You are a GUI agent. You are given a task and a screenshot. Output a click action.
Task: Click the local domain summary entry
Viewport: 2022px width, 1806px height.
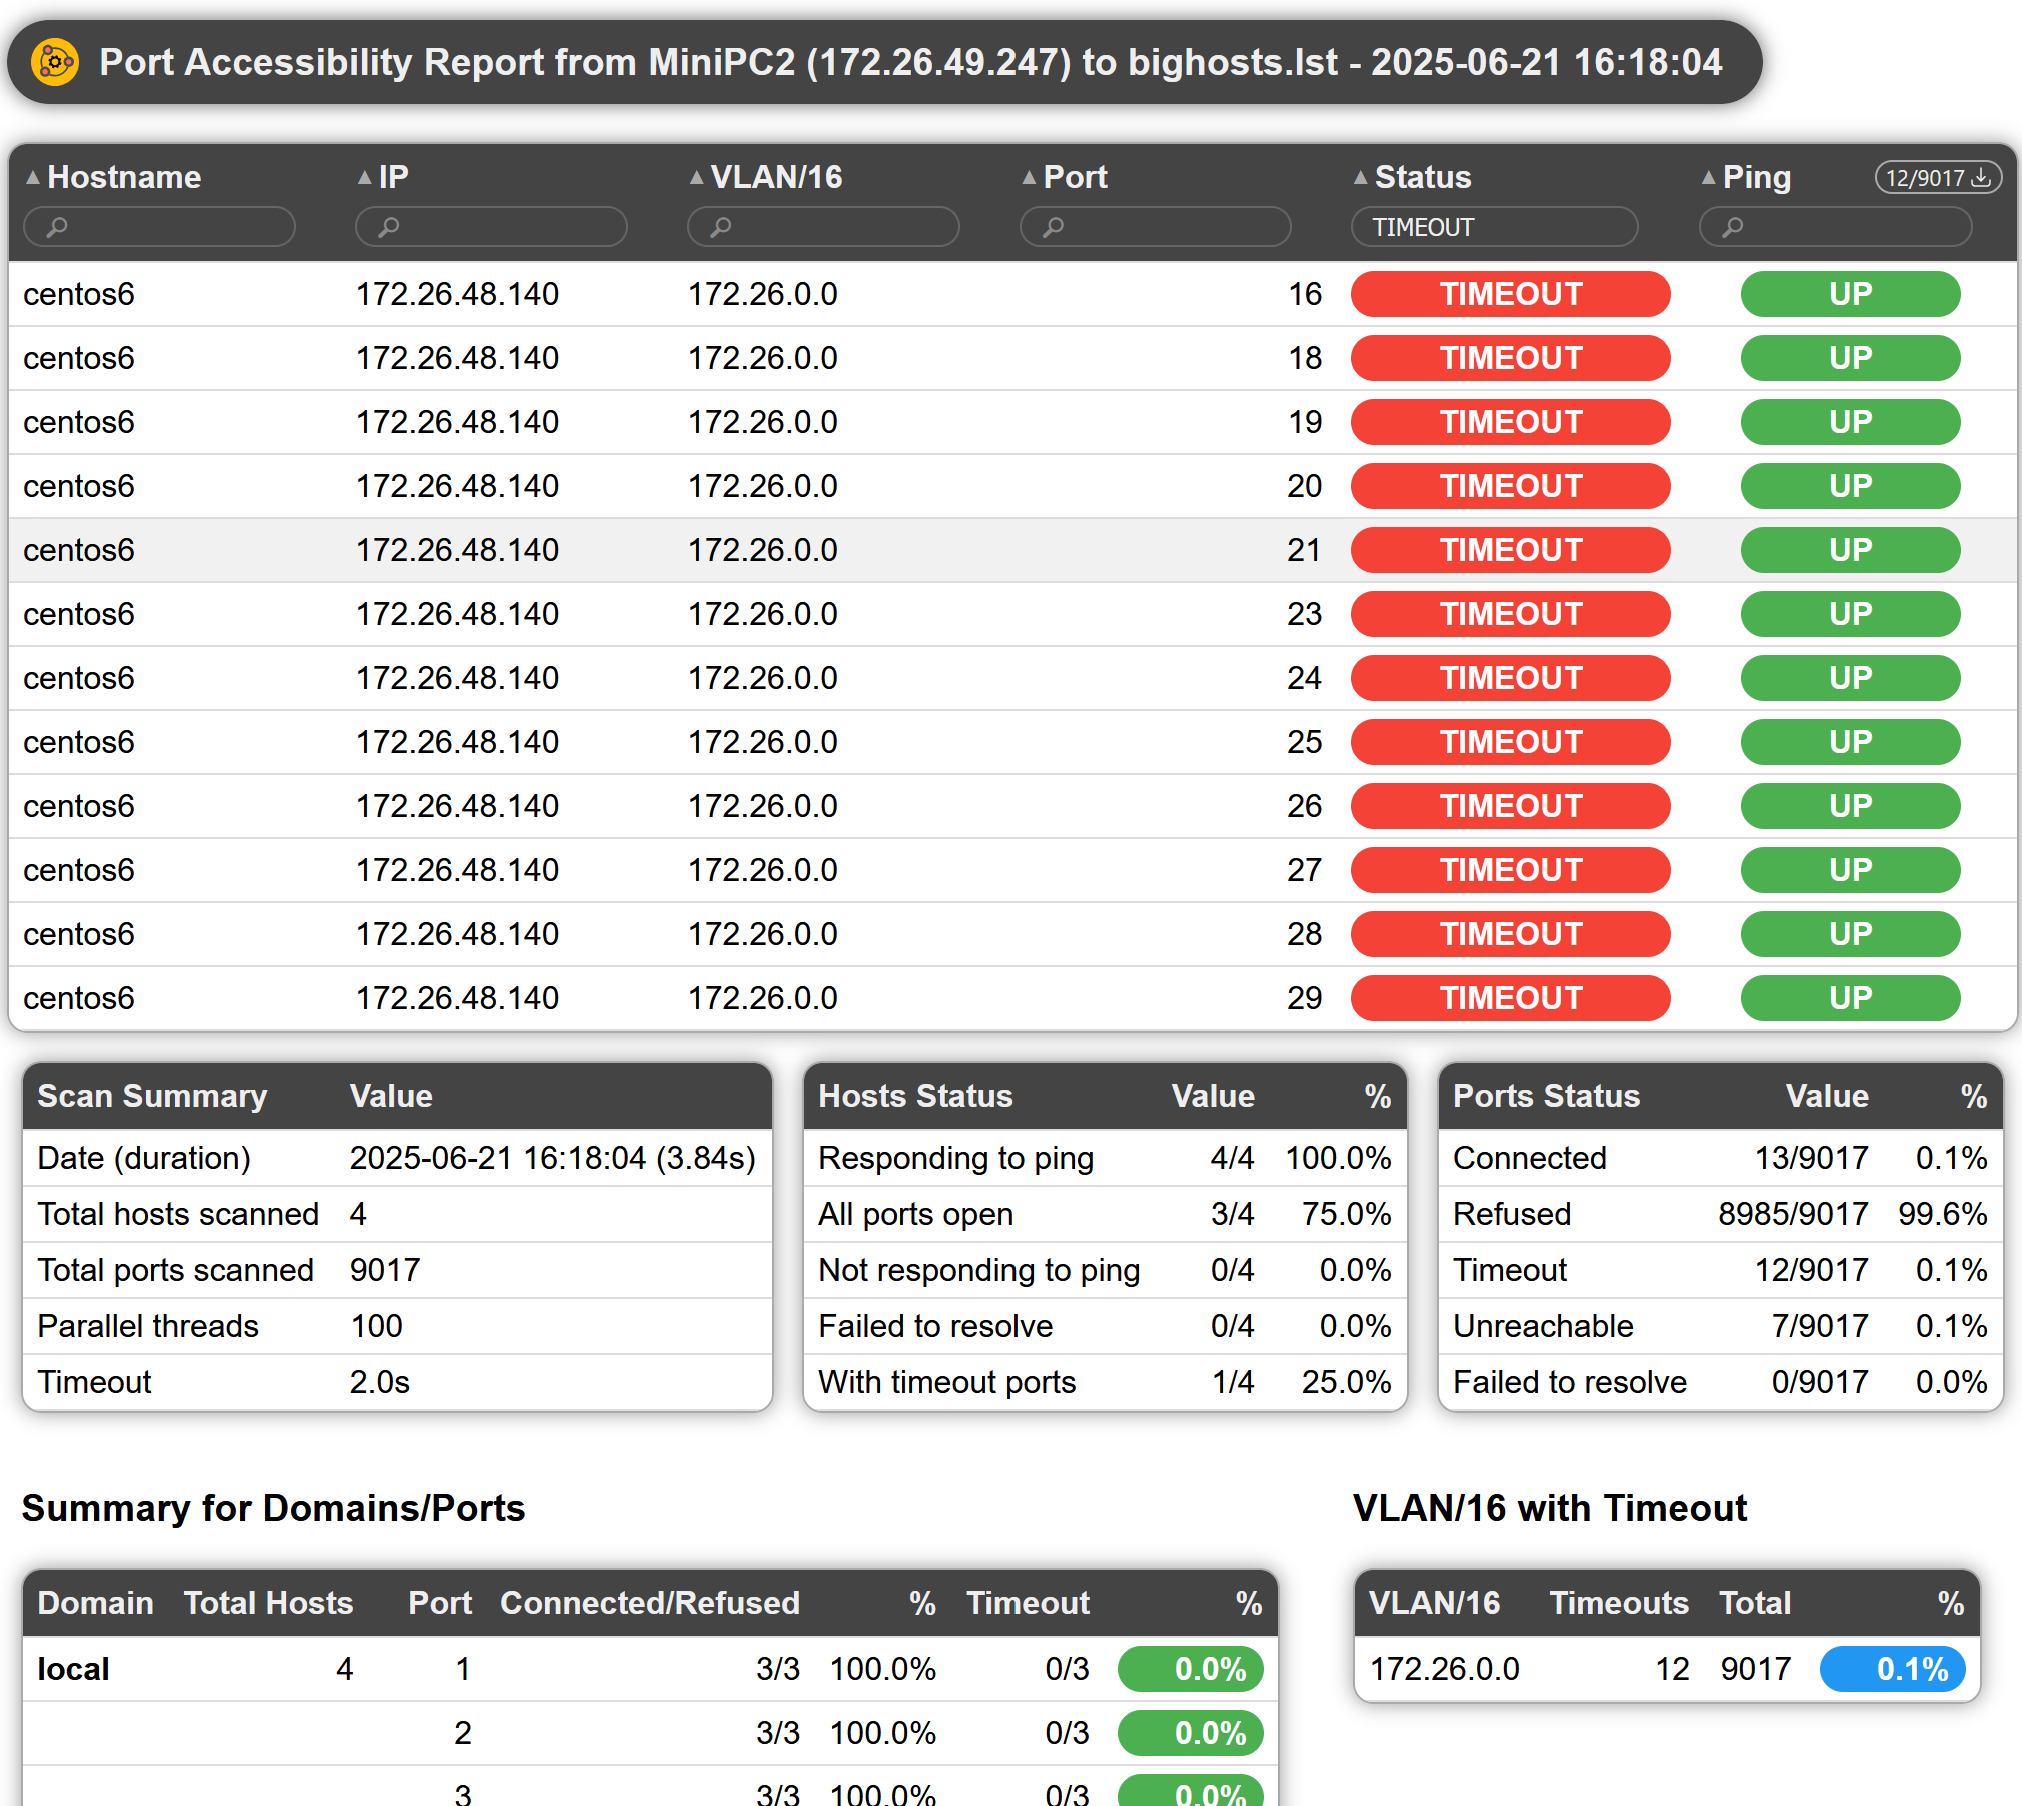click(73, 1669)
